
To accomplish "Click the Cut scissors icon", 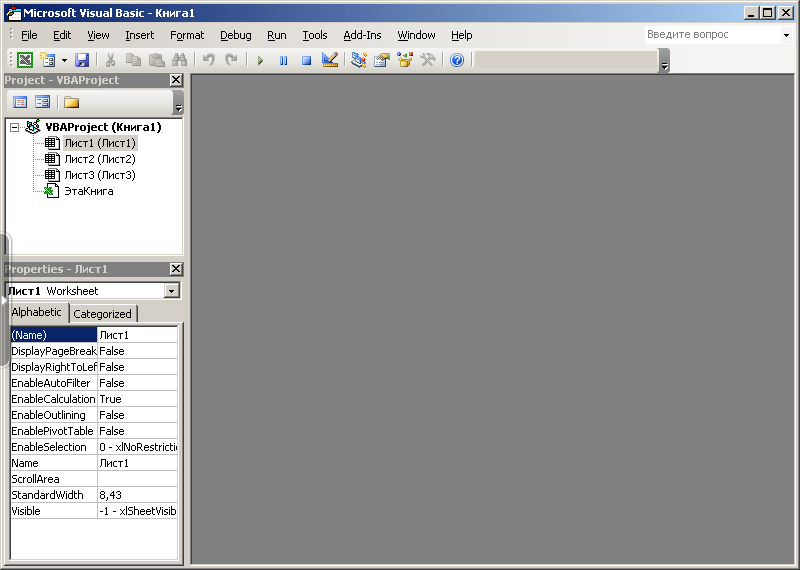I will point(110,60).
